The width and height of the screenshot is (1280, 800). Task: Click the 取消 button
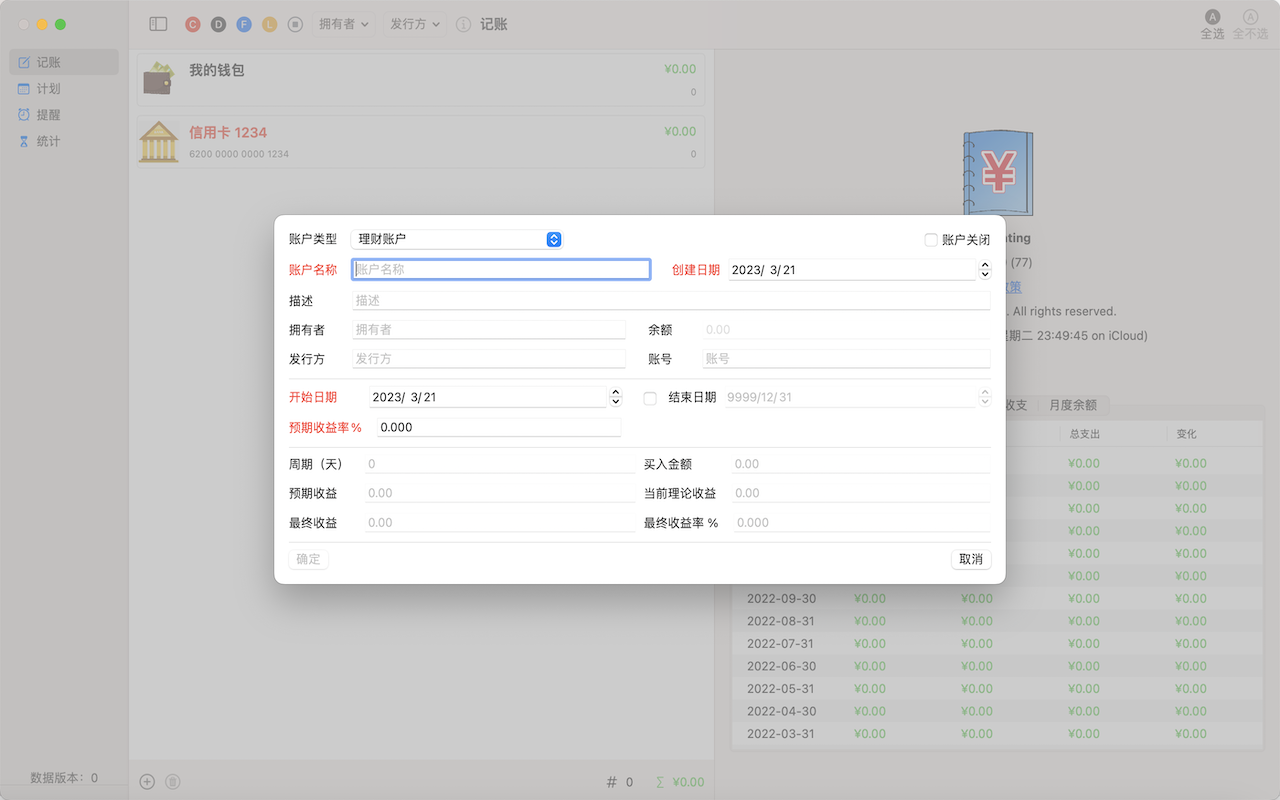[x=971, y=559]
